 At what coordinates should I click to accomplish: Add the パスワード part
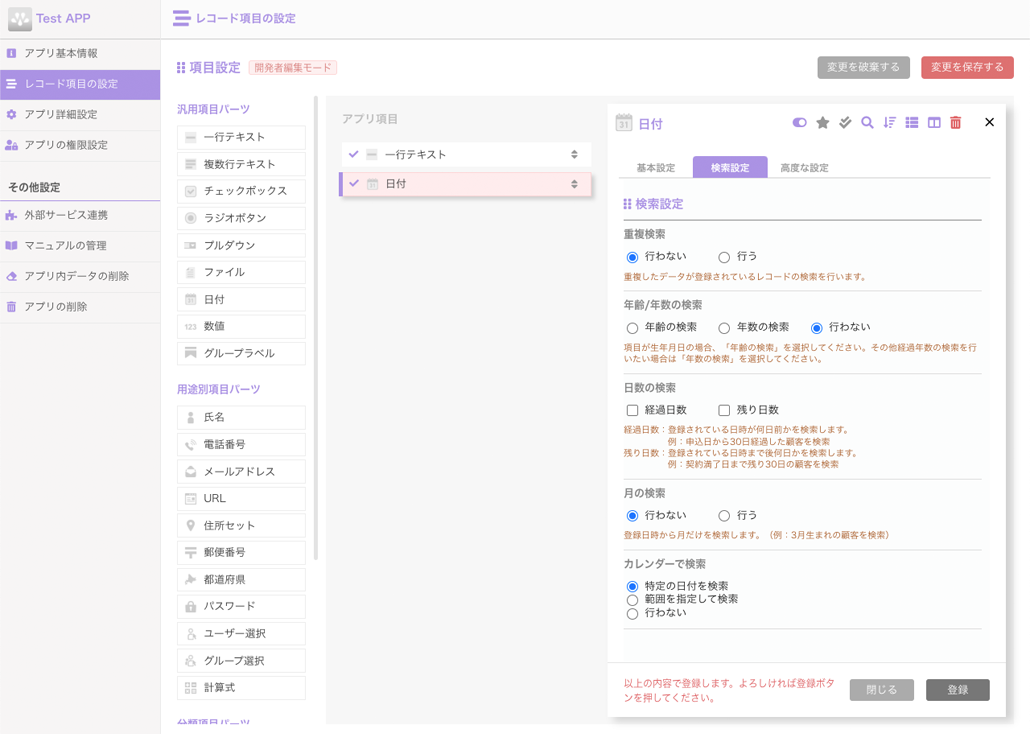tap(241, 607)
